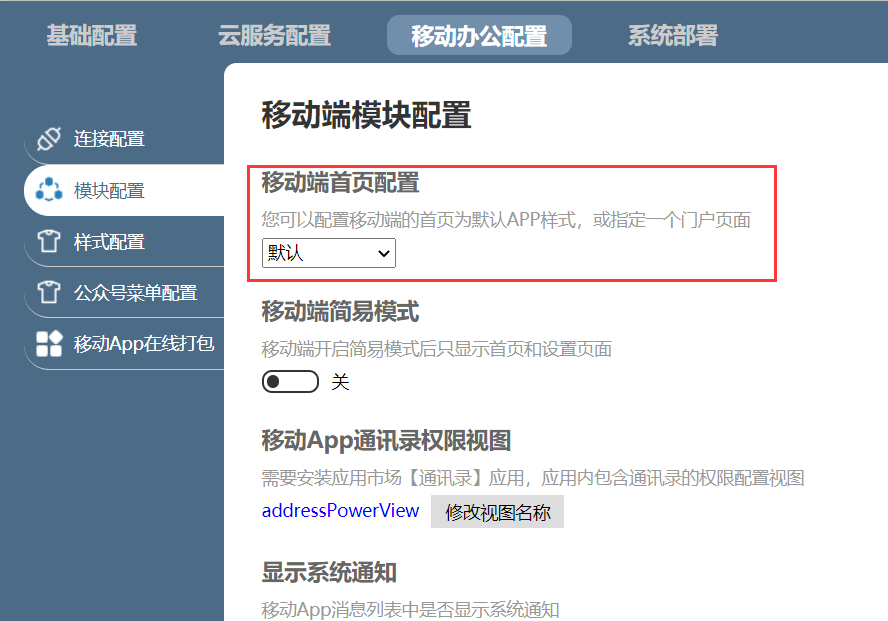This screenshot has height=621, width=888.
Task: Click the description starting with 需要安装应用市场
Action: (x=533, y=478)
